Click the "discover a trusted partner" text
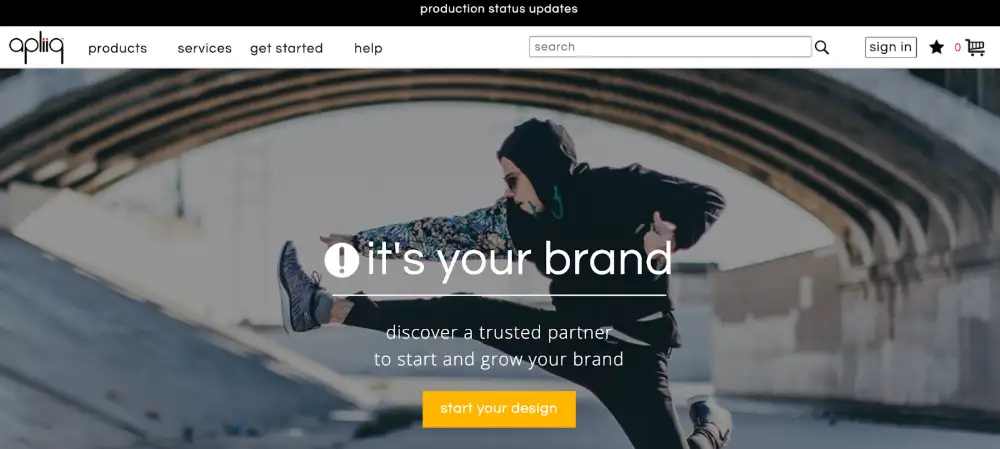This screenshot has width=1000, height=449. tap(499, 332)
